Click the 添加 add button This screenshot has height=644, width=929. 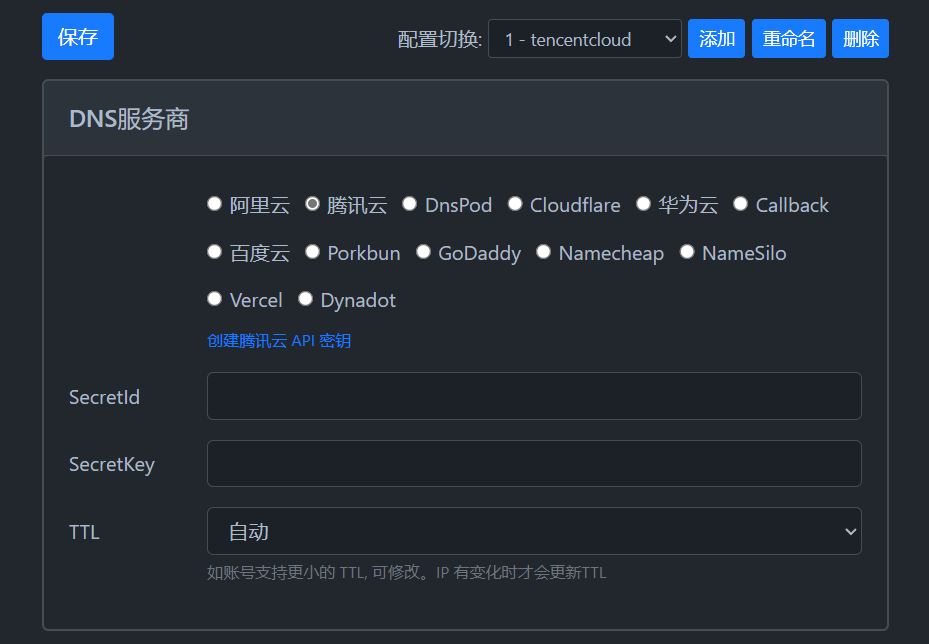point(716,39)
